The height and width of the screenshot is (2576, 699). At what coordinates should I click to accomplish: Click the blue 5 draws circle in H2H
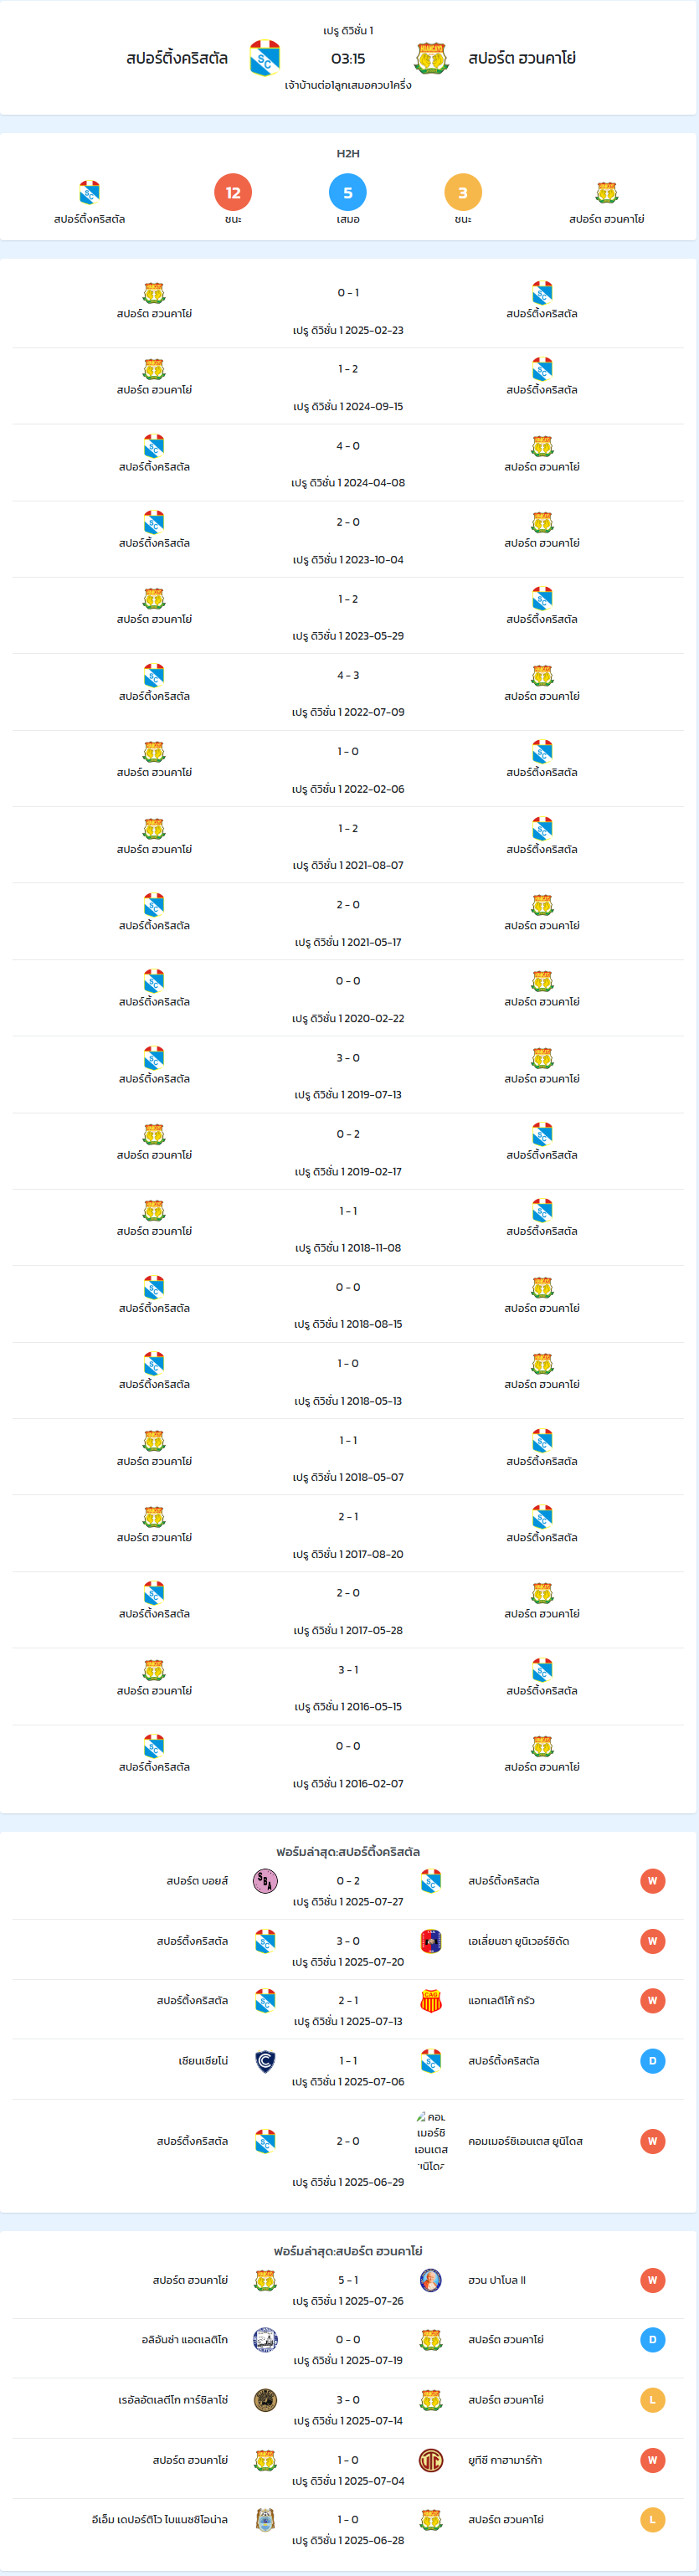[x=348, y=192]
